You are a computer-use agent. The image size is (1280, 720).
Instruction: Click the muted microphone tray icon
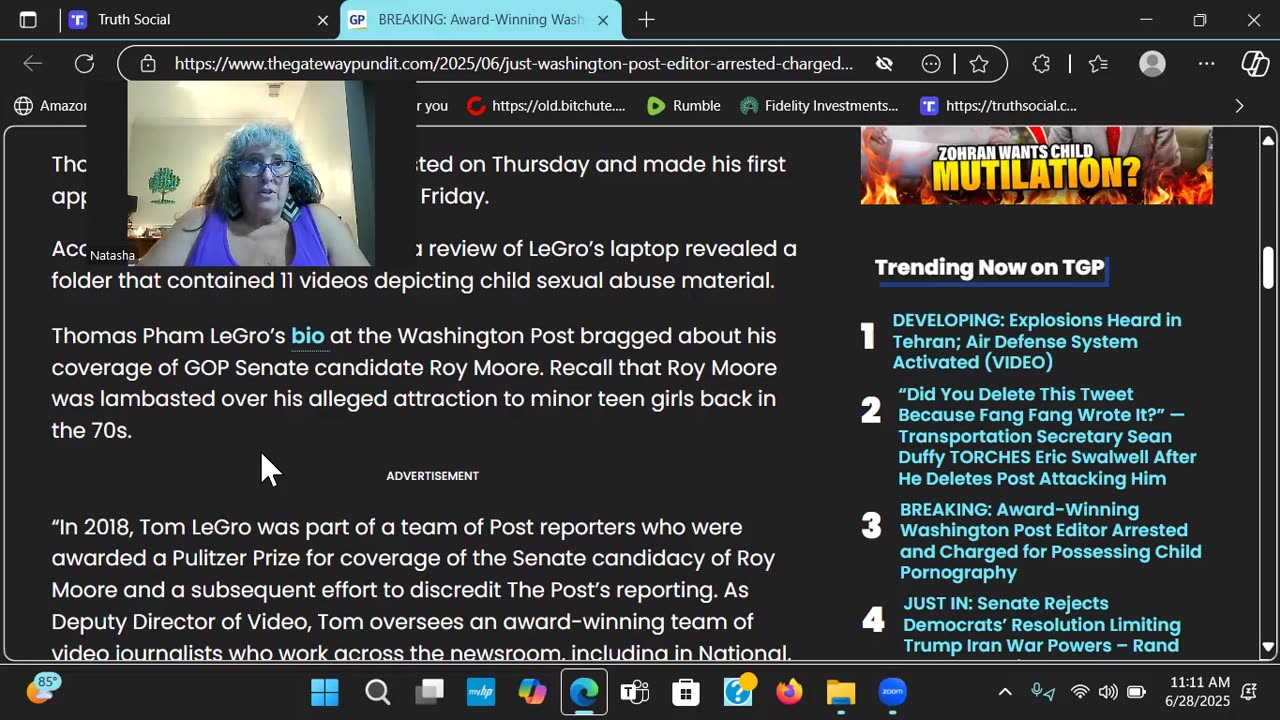click(x=1043, y=692)
